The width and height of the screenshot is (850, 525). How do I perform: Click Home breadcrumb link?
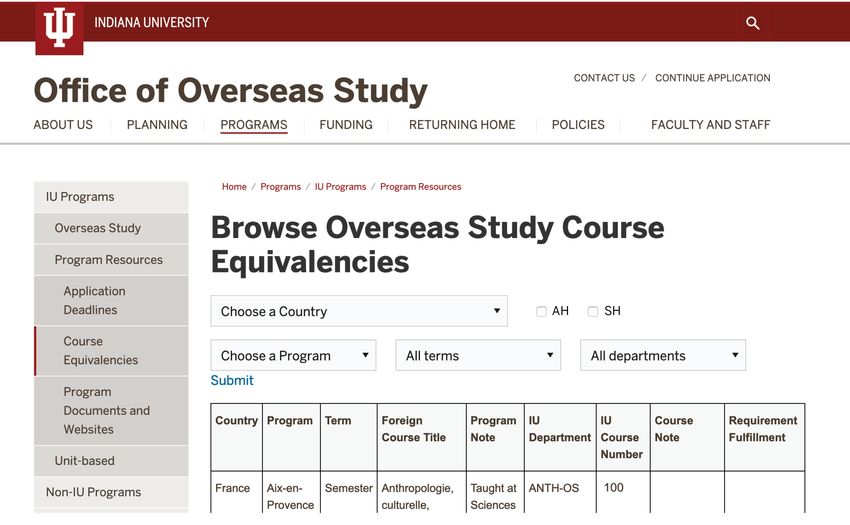234,187
